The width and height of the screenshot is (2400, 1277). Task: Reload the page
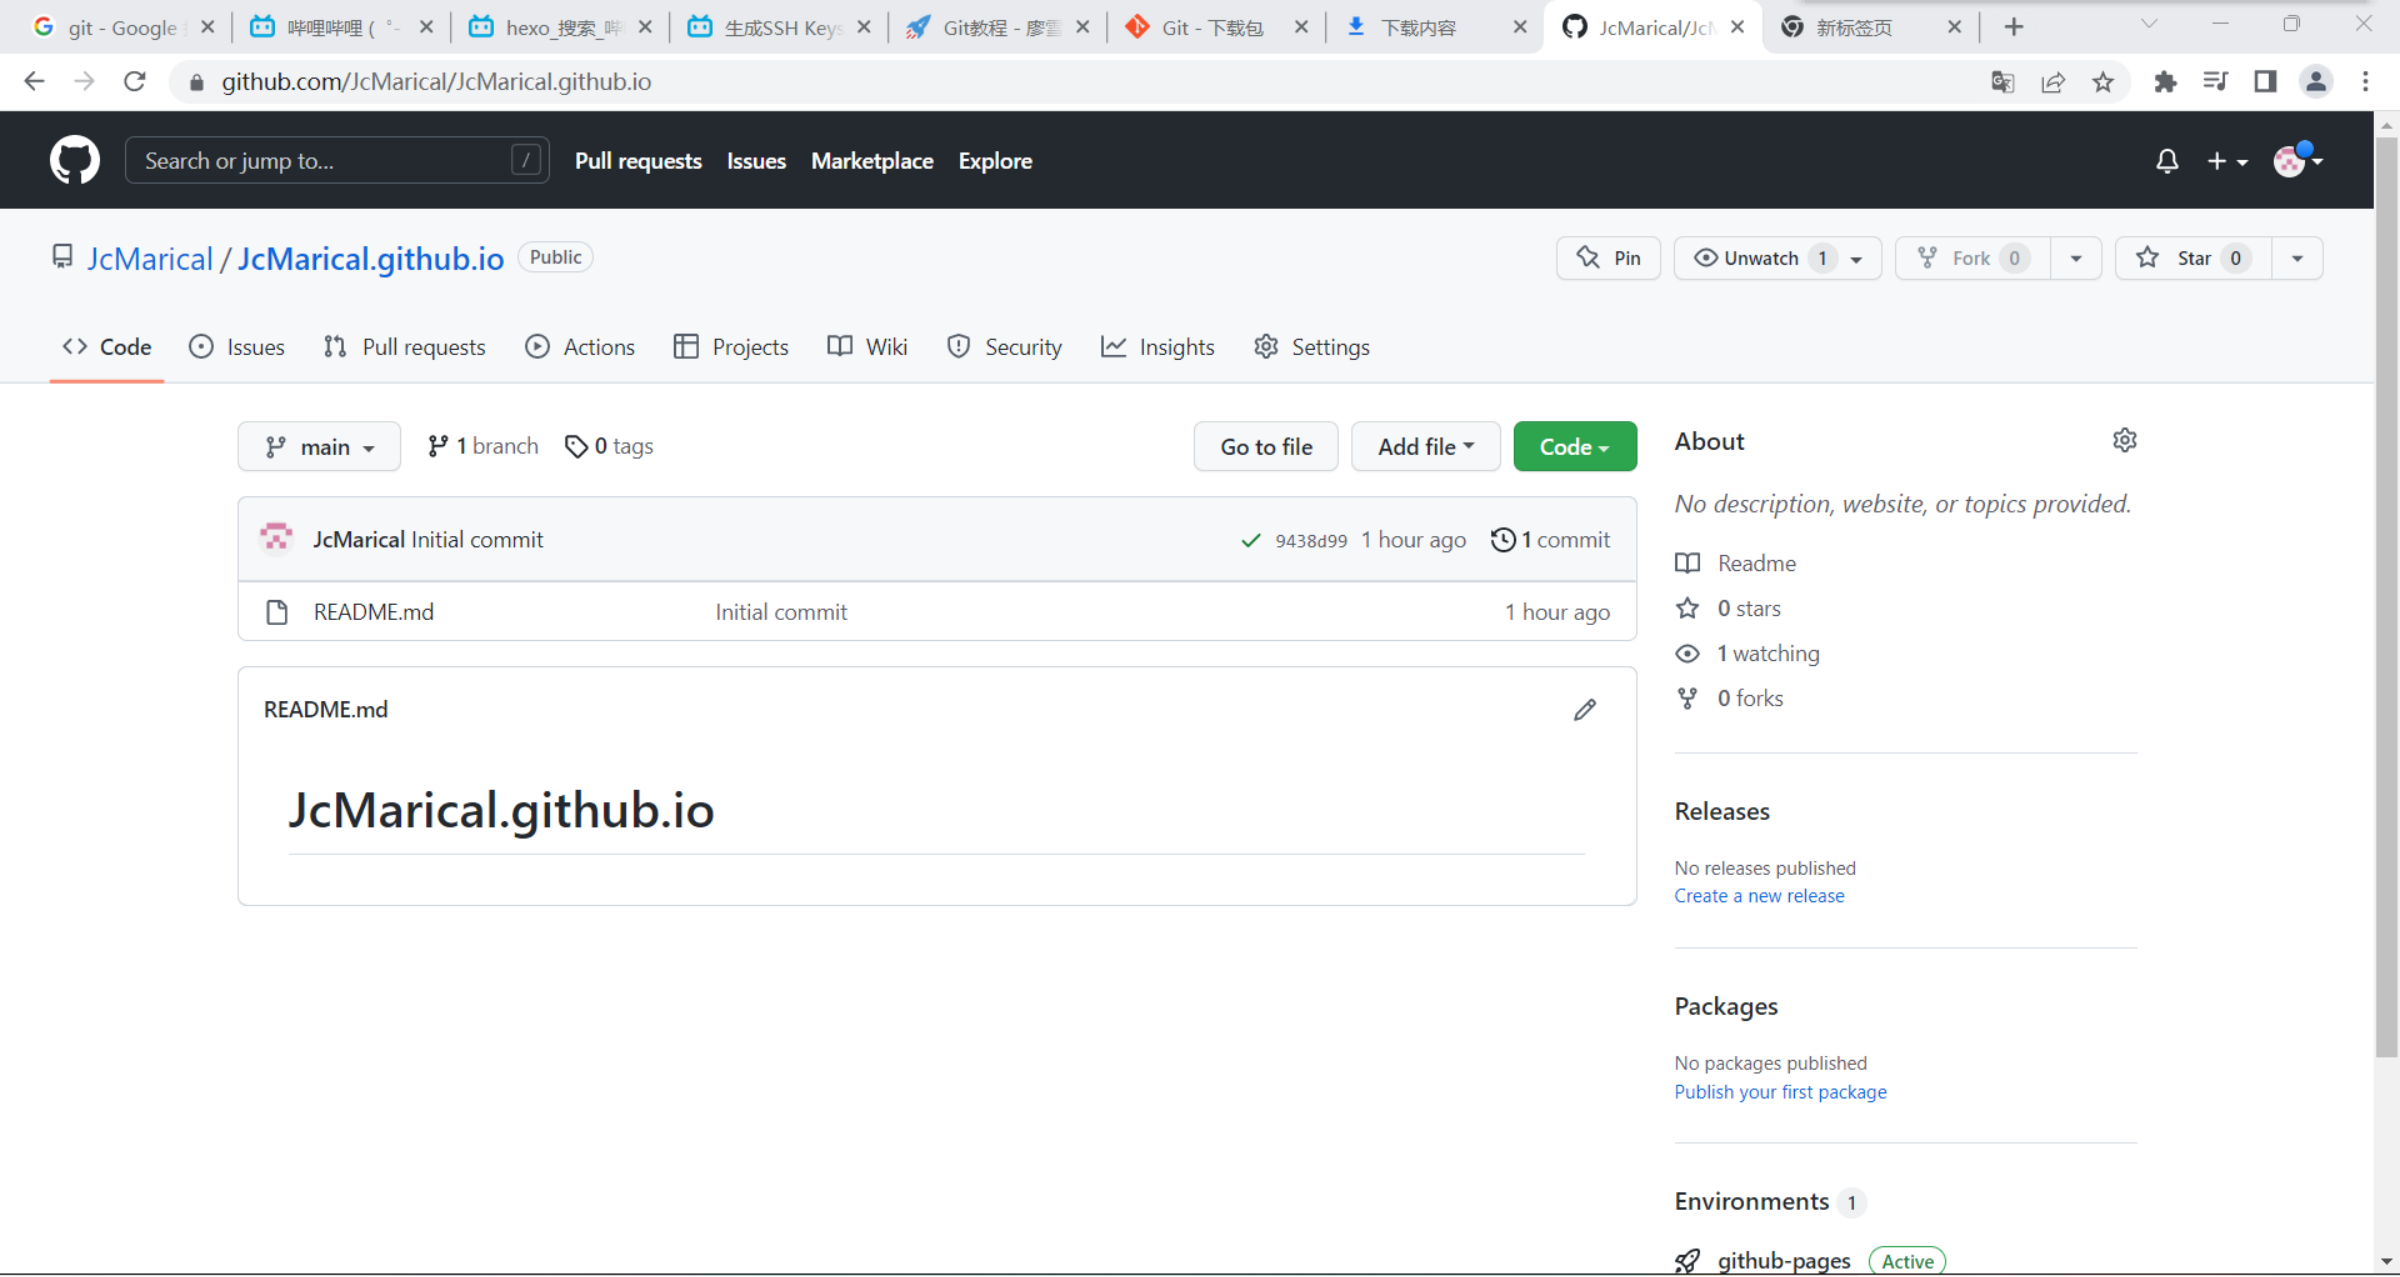pos(135,82)
